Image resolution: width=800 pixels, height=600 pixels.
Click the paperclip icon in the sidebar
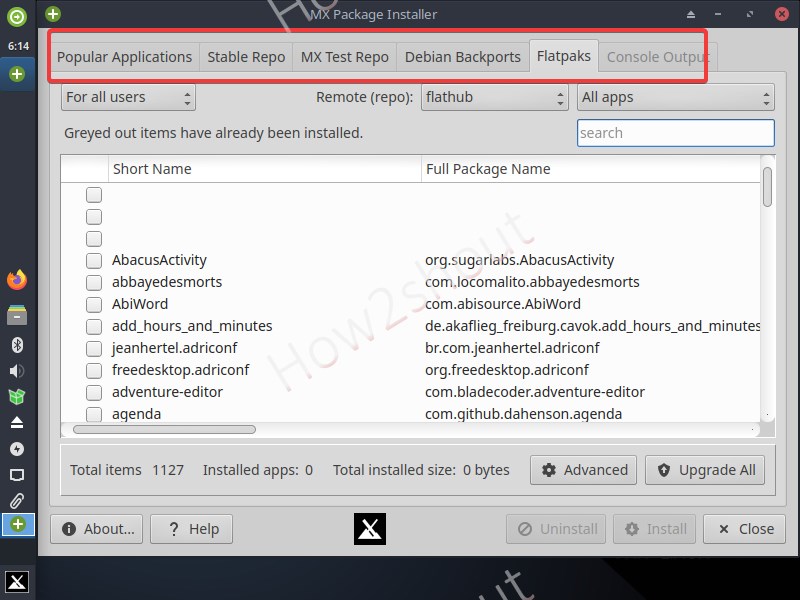coord(16,500)
